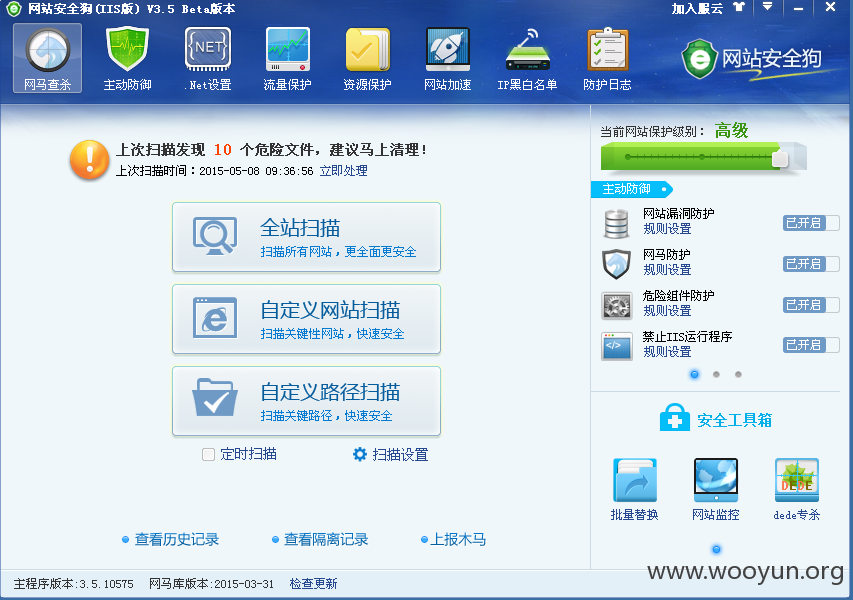Viewport: 853px width, 600px height.
Task: Click 检查更新 in status bar
Action: pyautogui.click(x=313, y=584)
